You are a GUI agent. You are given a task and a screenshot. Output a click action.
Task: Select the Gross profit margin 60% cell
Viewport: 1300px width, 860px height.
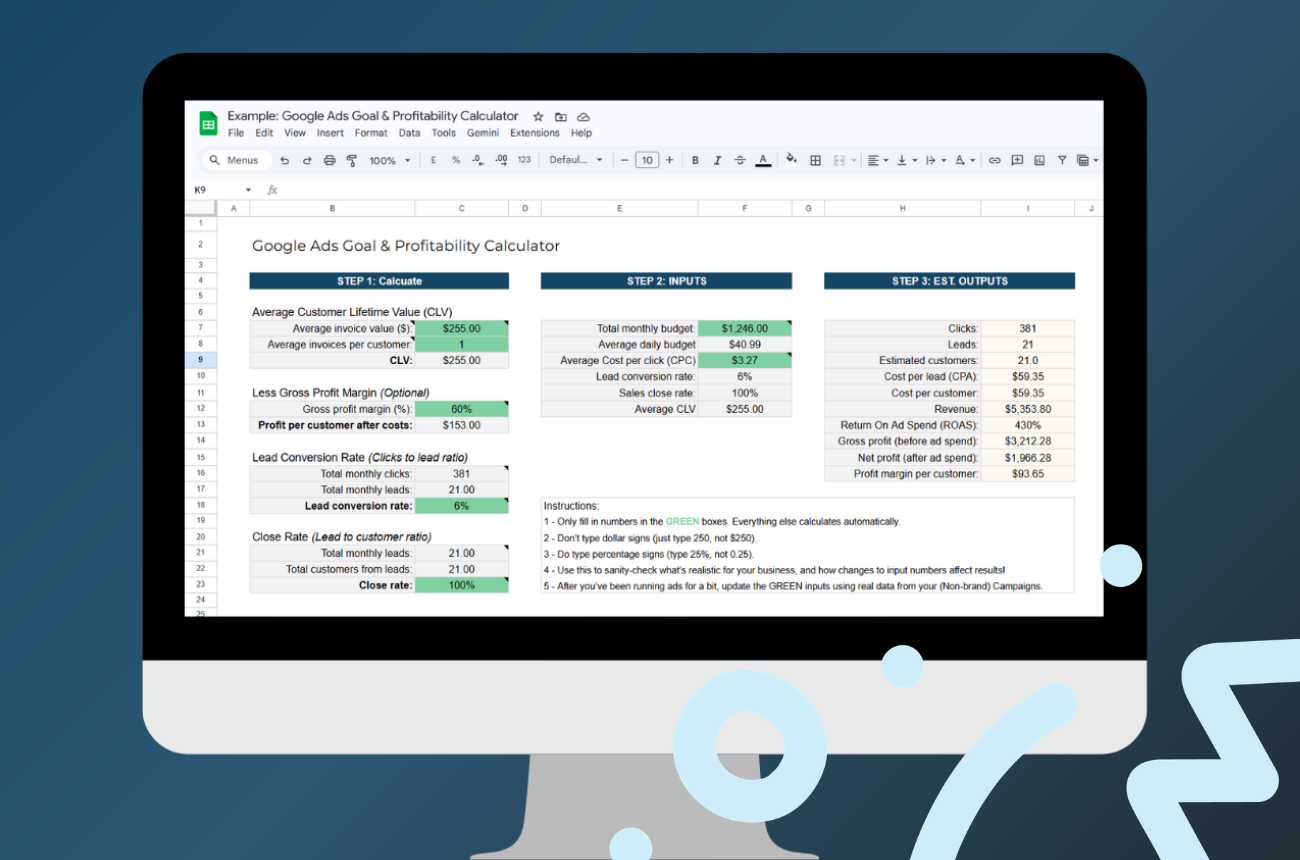[461, 409]
